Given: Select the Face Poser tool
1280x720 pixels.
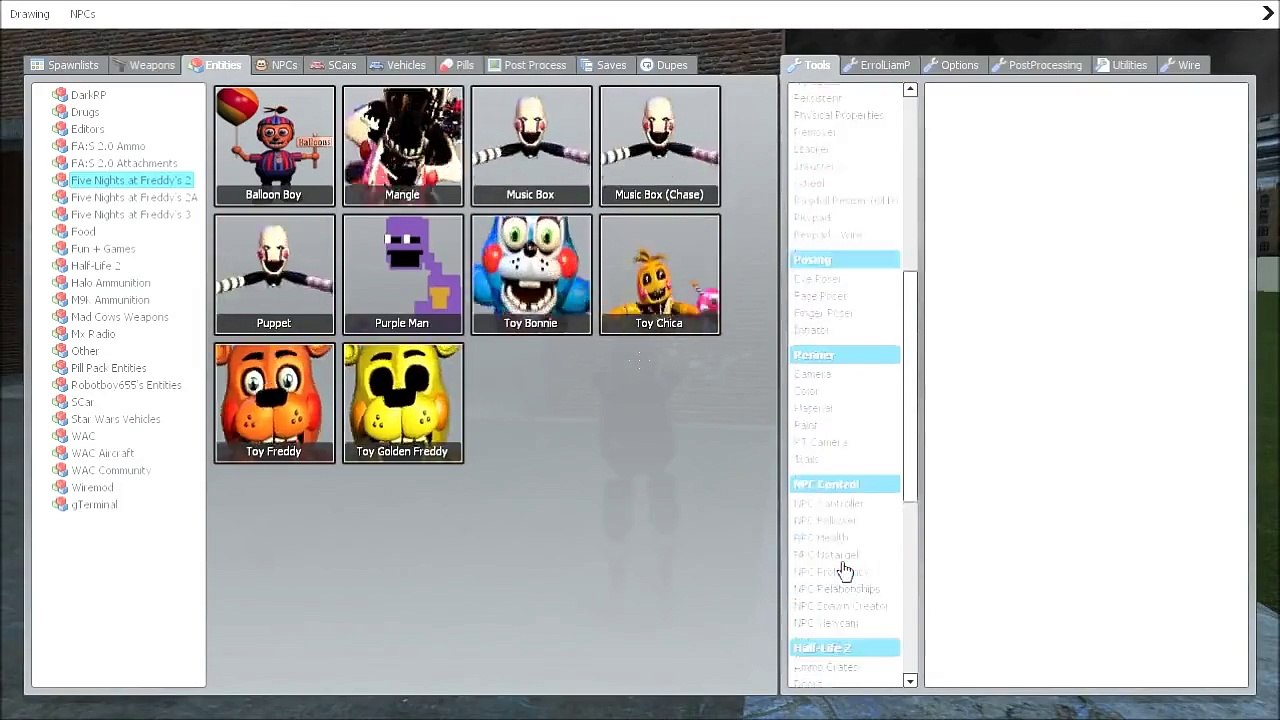Looking at the screenshot, I should click(820, 296).
